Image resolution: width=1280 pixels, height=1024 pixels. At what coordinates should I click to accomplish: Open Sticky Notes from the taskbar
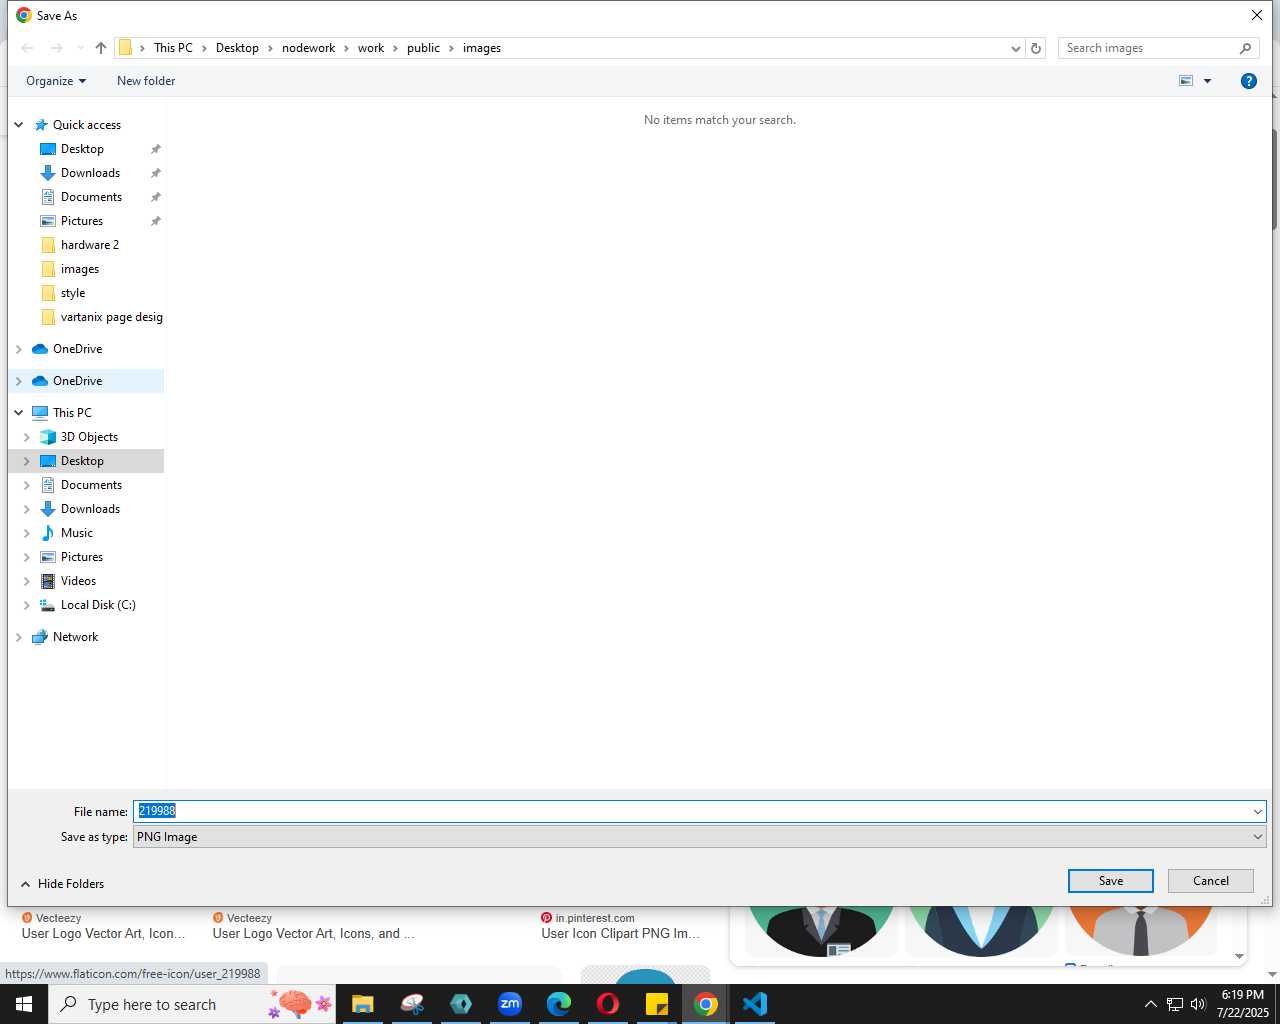[657, 1004]
